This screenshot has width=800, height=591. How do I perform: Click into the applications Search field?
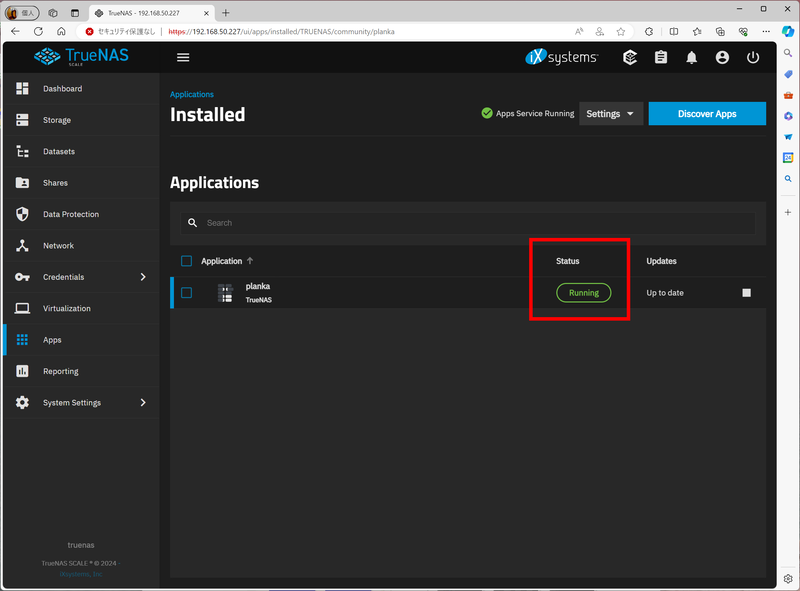pyautogui.click(x=468, y=223)
